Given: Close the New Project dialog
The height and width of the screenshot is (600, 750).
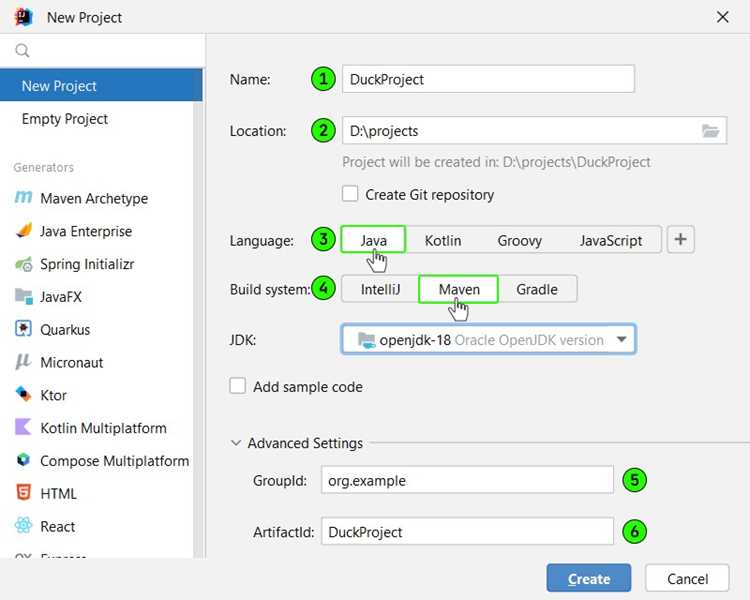Looking at the screenshot, I should tap(723, 17).
